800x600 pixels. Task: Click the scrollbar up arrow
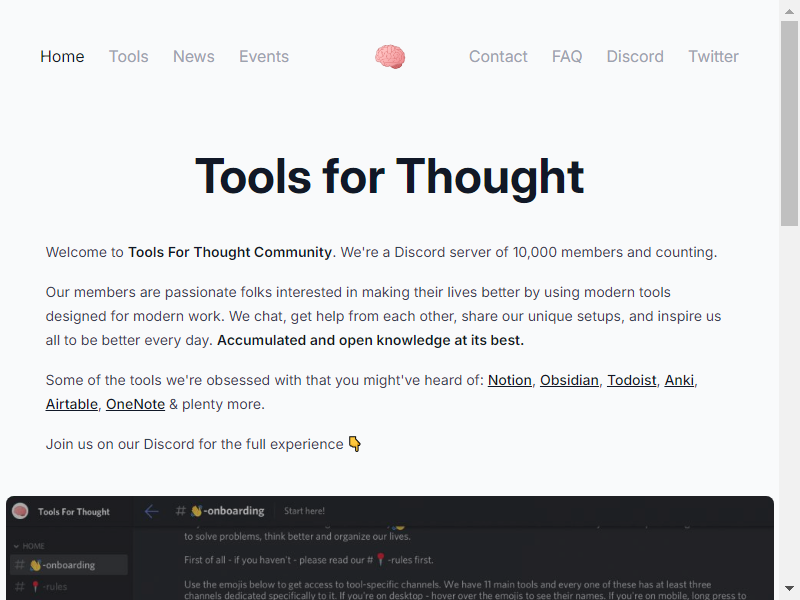pos(789,11)
